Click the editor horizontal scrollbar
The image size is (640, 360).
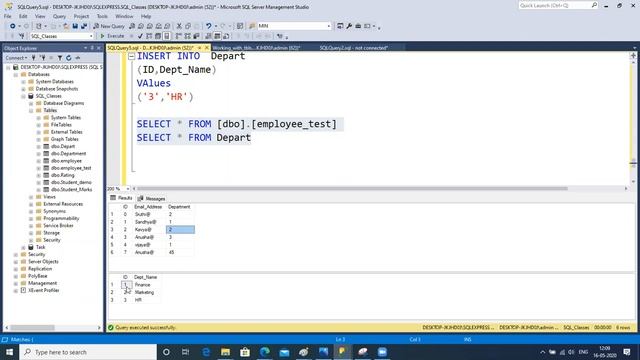pos(352,189)
